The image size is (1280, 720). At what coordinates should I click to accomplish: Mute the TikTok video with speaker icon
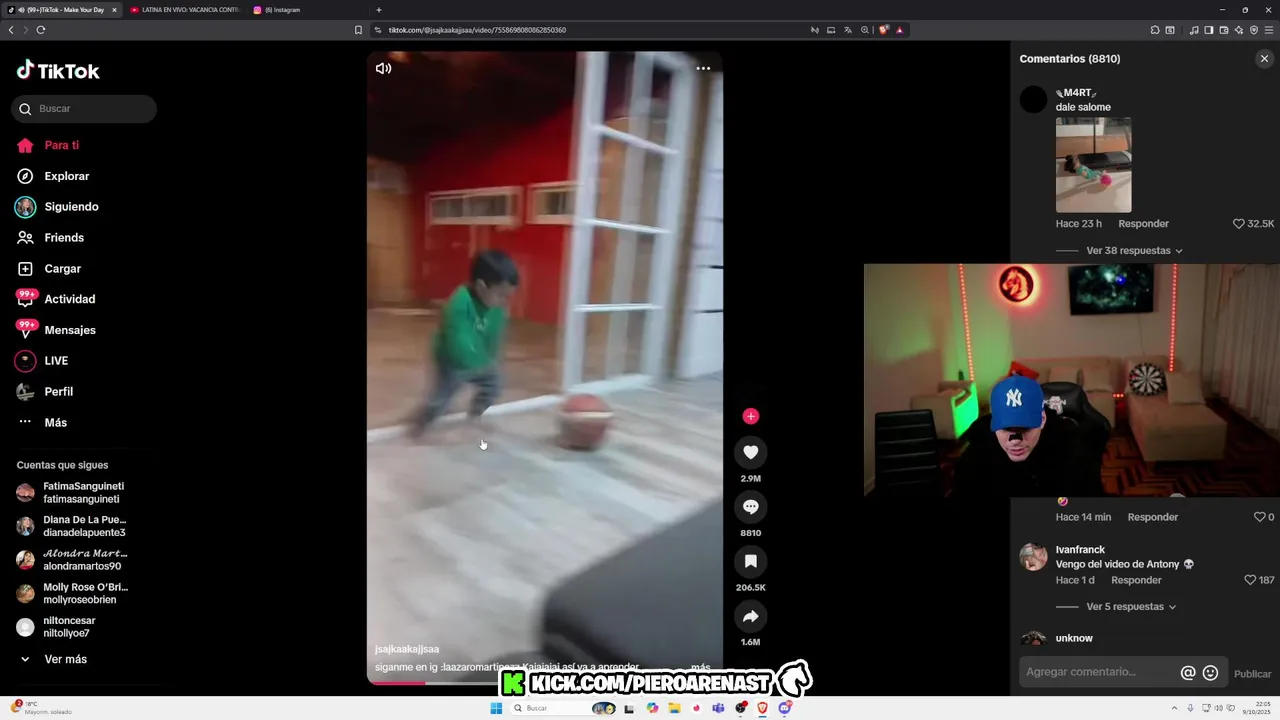[383, 68]
